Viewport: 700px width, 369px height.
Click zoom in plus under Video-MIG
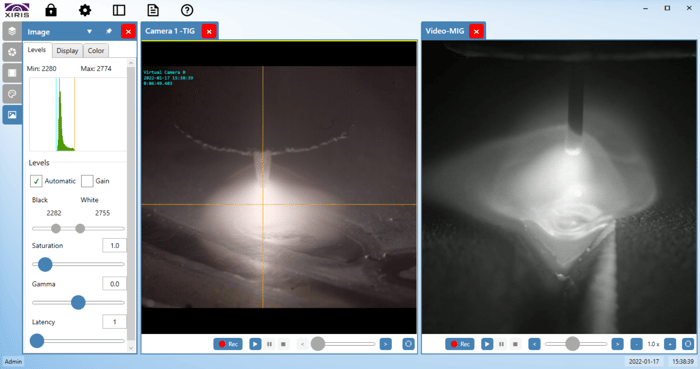pyautogui.click(x=670, y=344)
